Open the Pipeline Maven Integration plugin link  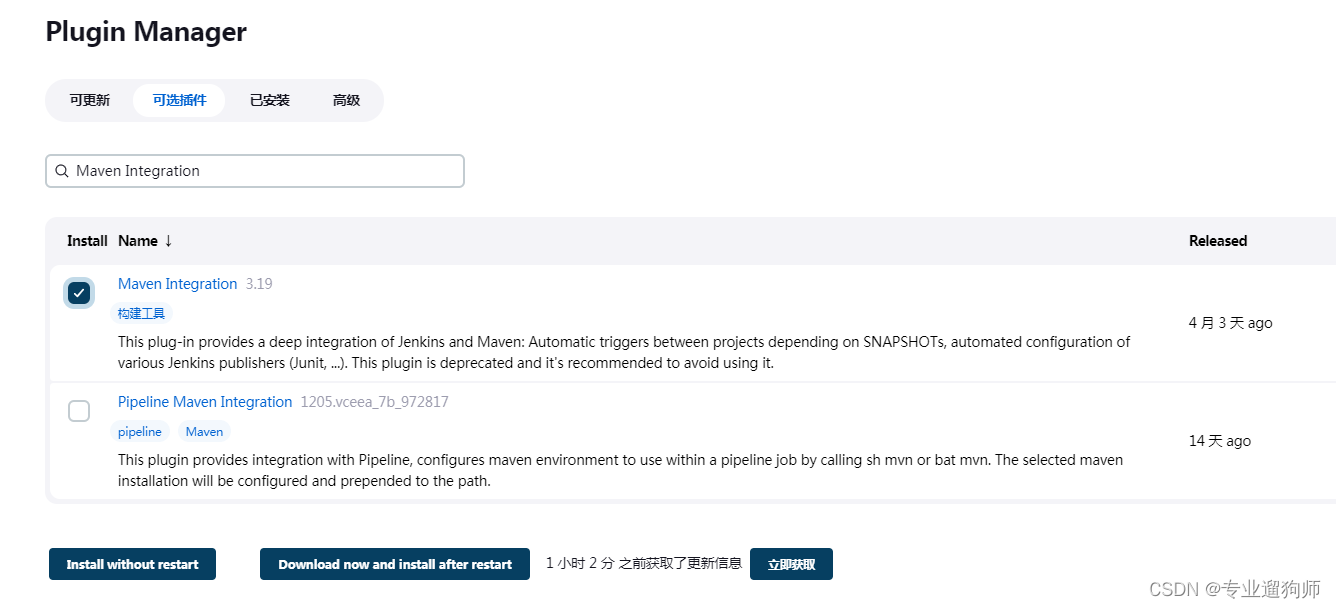pyautogui.click(x=205, y=402)
